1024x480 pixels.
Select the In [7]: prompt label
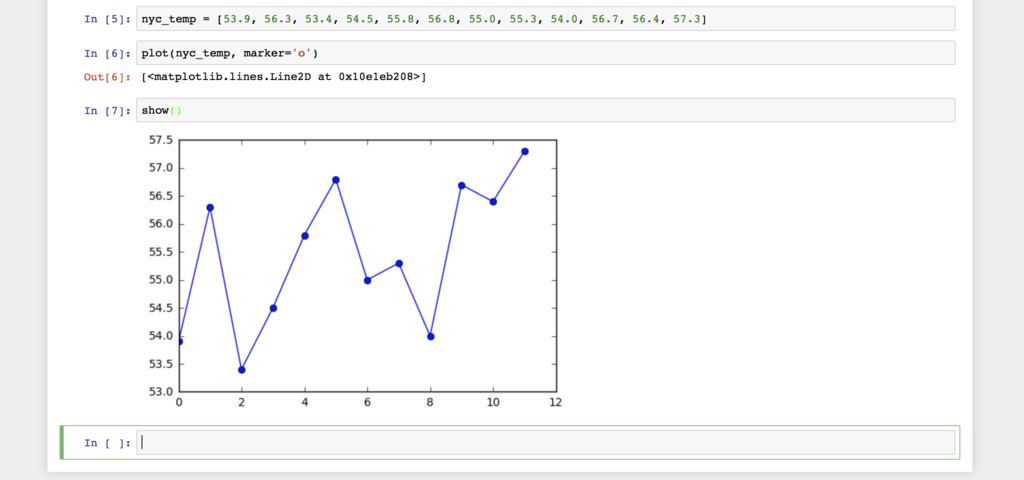108,111
